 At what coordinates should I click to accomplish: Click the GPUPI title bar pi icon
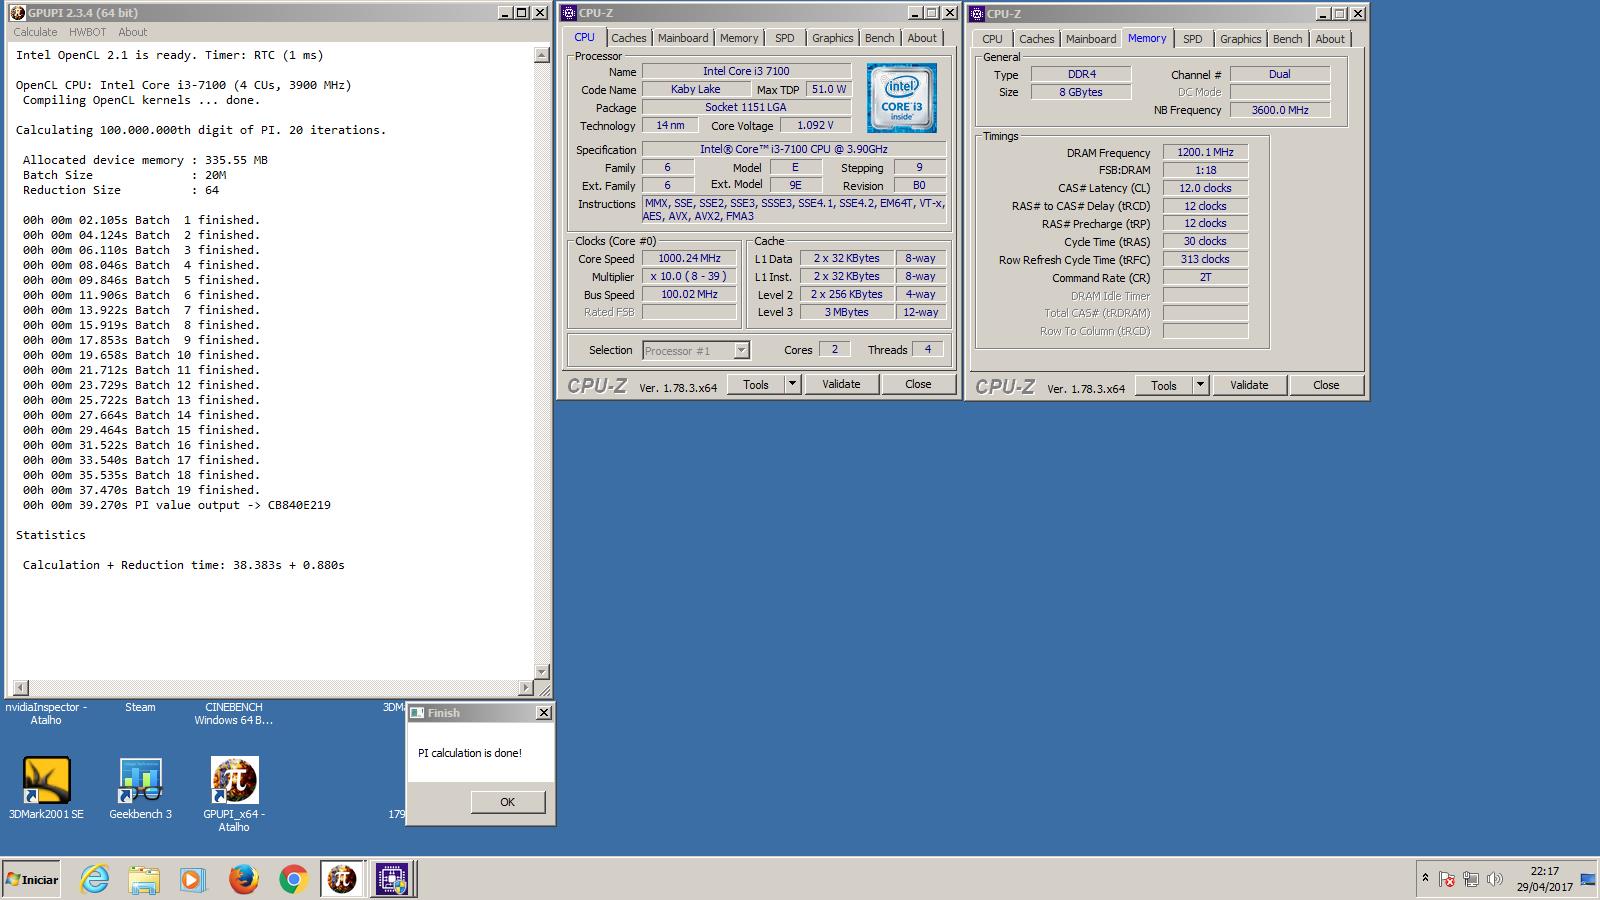click(17, 13)
